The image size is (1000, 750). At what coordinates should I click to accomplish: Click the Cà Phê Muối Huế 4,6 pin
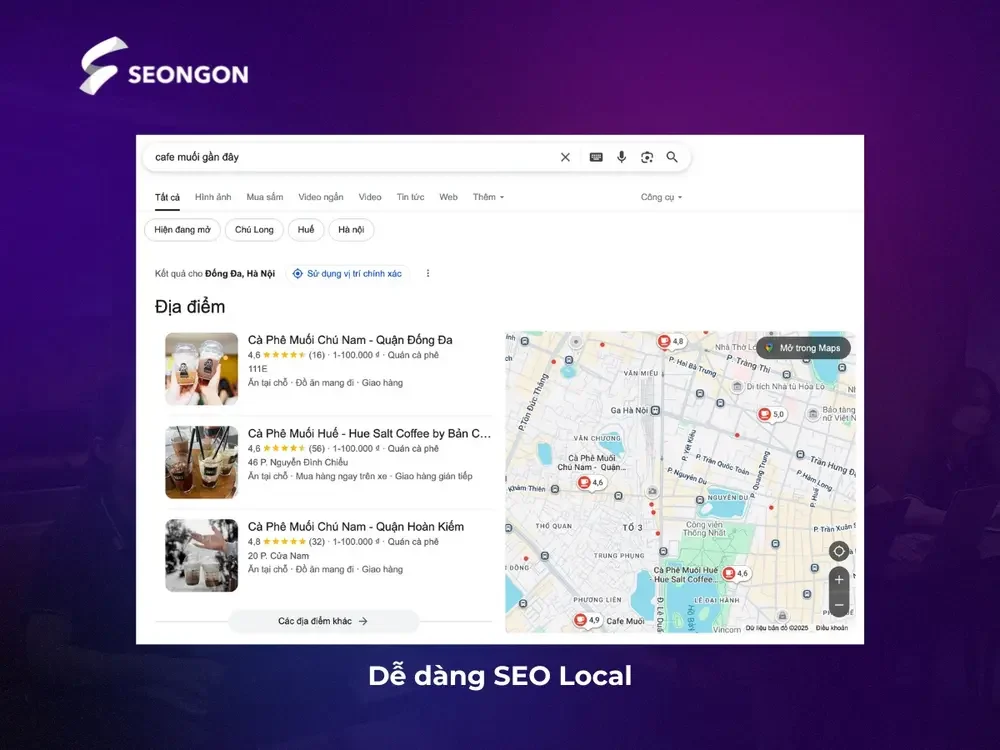click(735, 573)
